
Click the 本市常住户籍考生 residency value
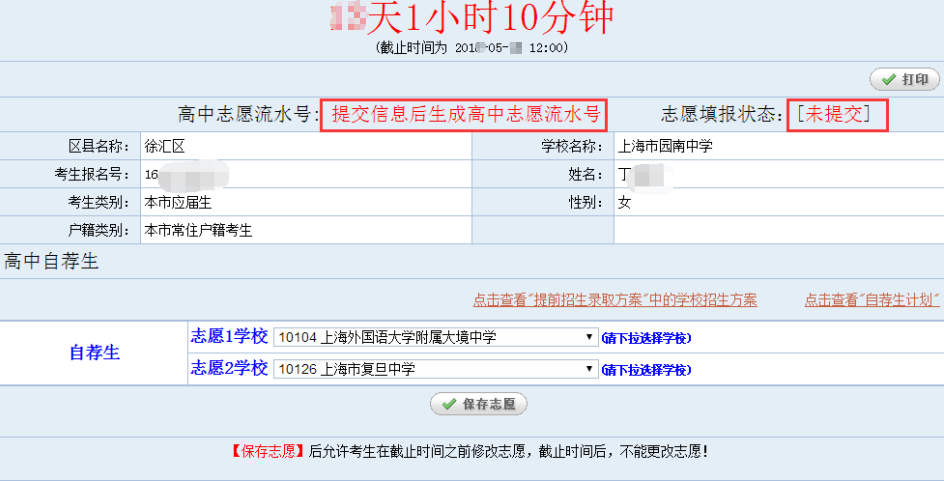coord(198,230)
